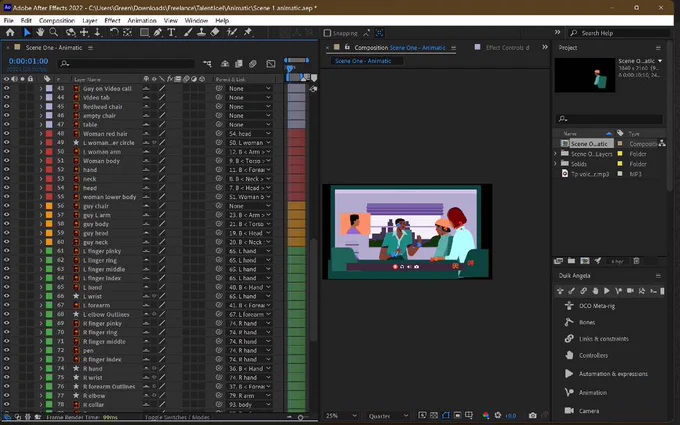Screen dimensions: 680x425
Task: Select the Clone Stamp tool
Action: coord(201,33)
